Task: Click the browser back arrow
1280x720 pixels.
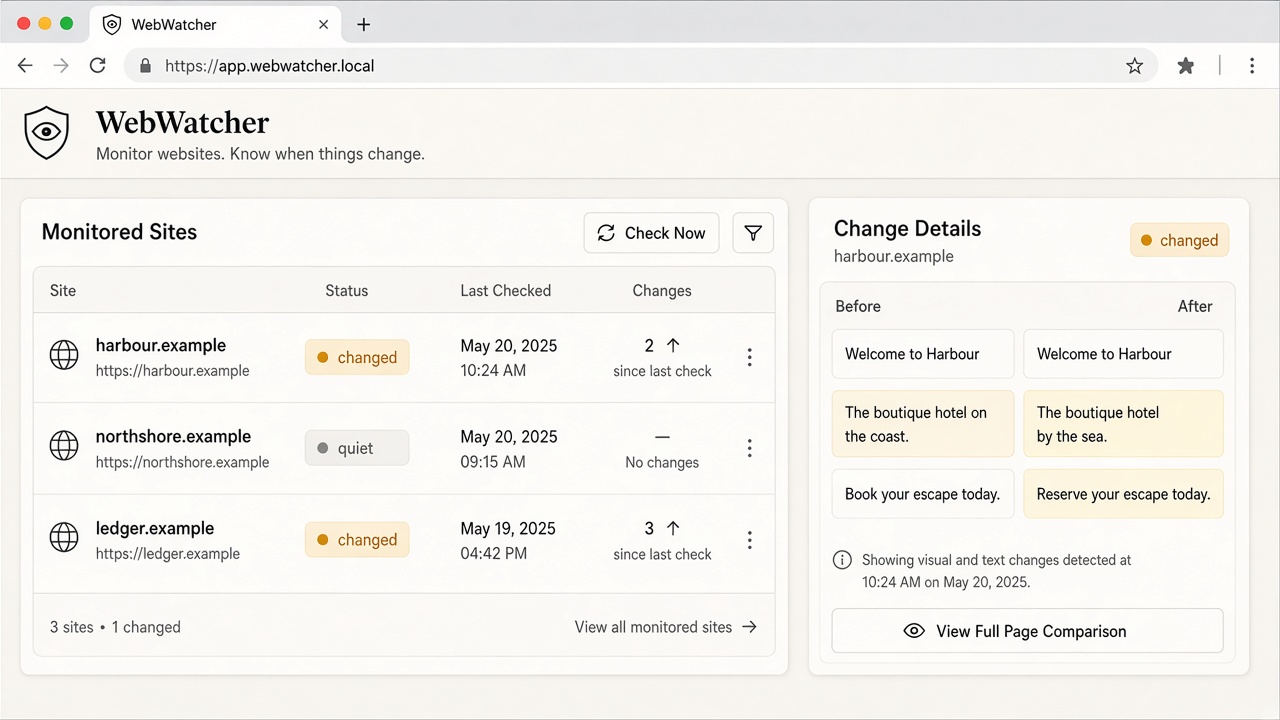Action: [25, 66]
